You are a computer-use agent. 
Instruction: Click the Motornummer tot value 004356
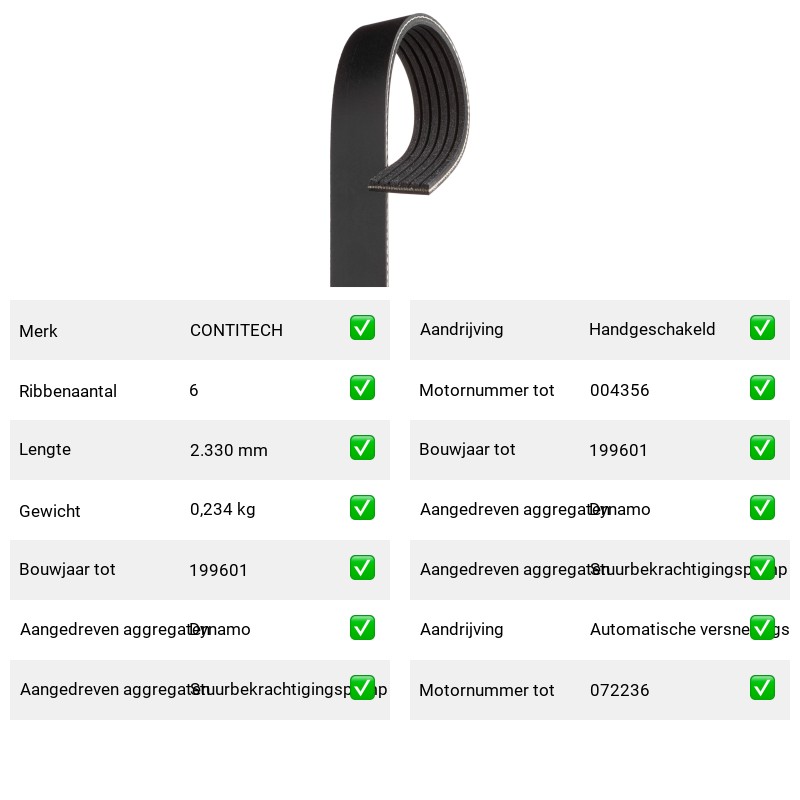(x=619, y=390)
